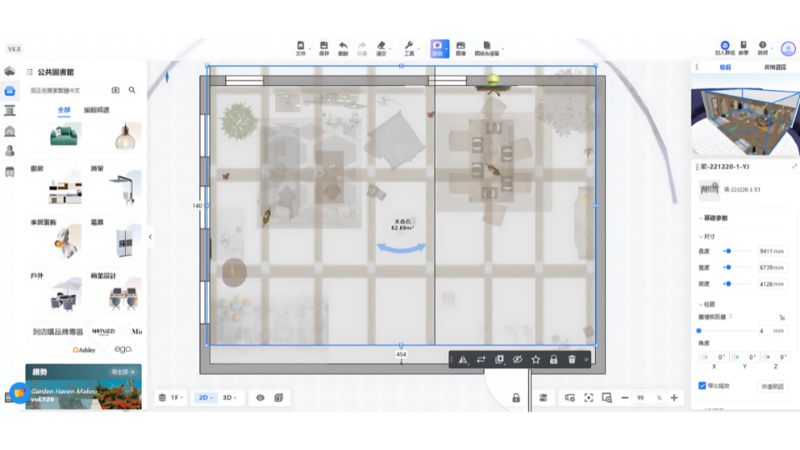Click the plus zoom in button
This screenshot has width=800, height=450.
pyautogui.click(x=674, y=397)
